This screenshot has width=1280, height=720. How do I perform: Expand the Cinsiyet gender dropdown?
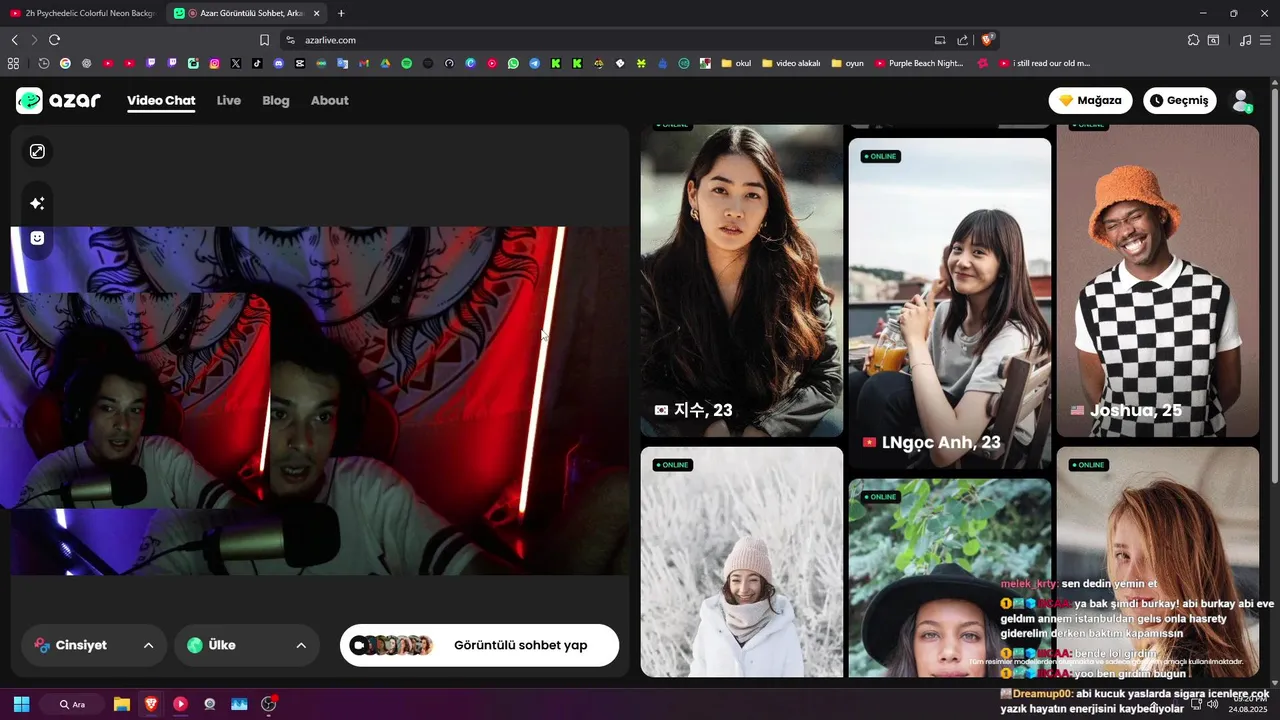[94, 645]
